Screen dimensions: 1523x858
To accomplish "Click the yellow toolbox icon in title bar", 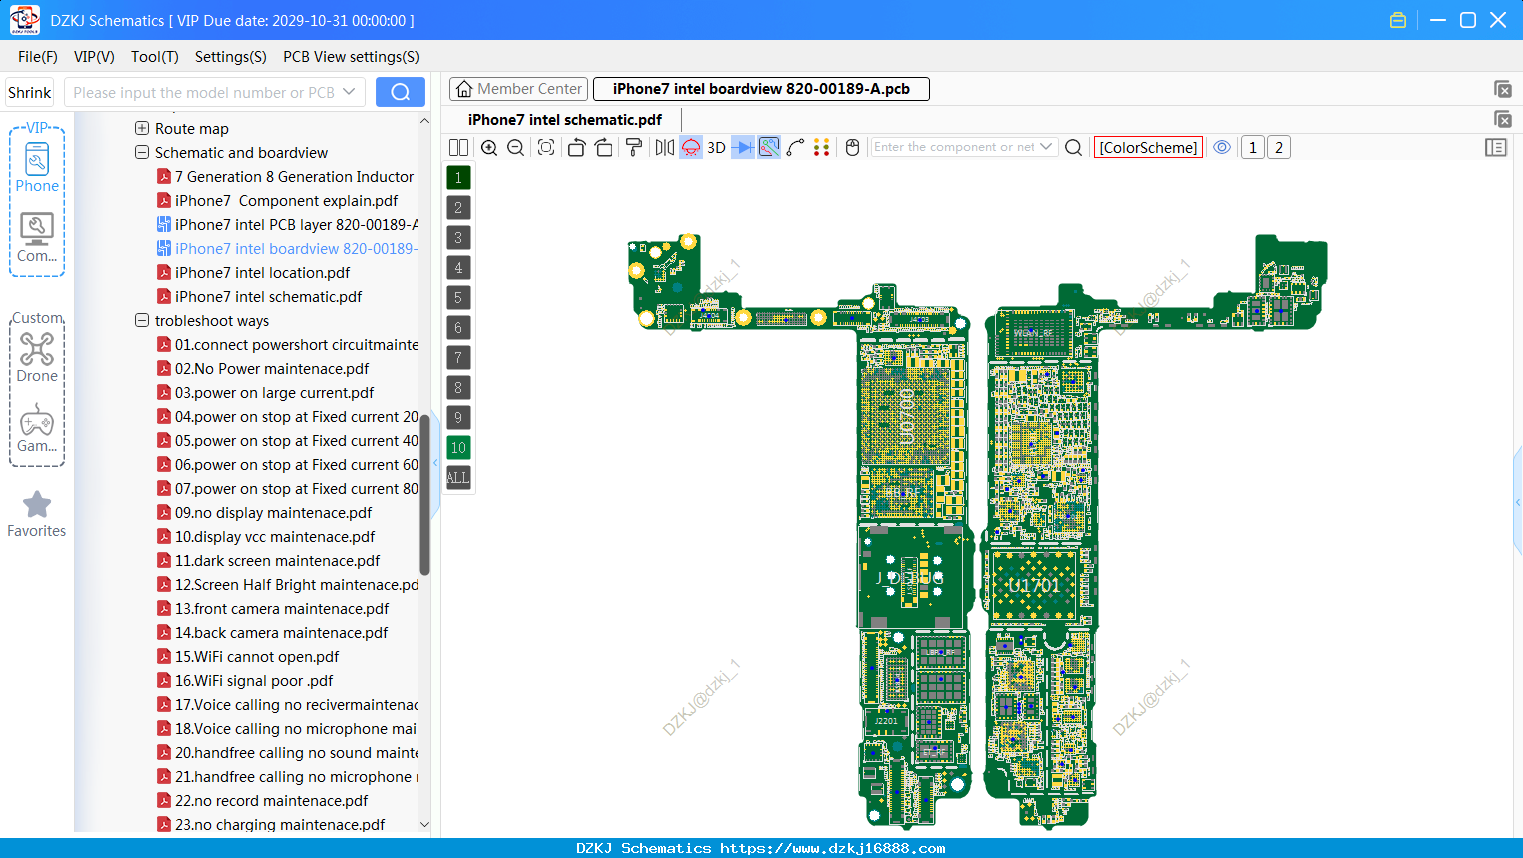I will pyautogui.click(x=1398, y=20).
